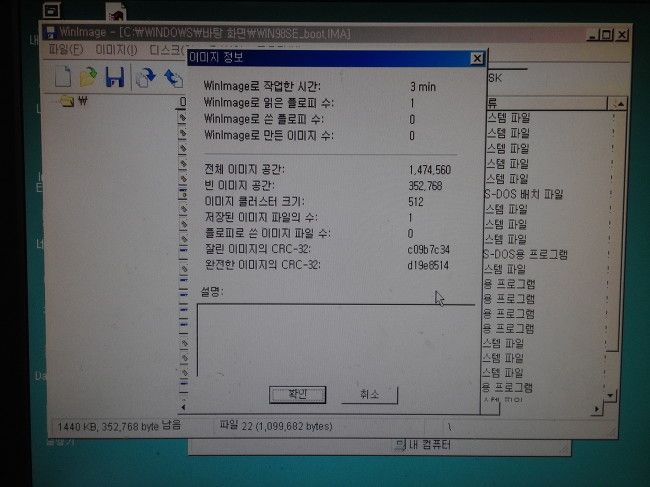Image resolution: width=650 pixels, height=487 pixels.
Task: Open the 디스크 menu
Action: tap(168, 51)
